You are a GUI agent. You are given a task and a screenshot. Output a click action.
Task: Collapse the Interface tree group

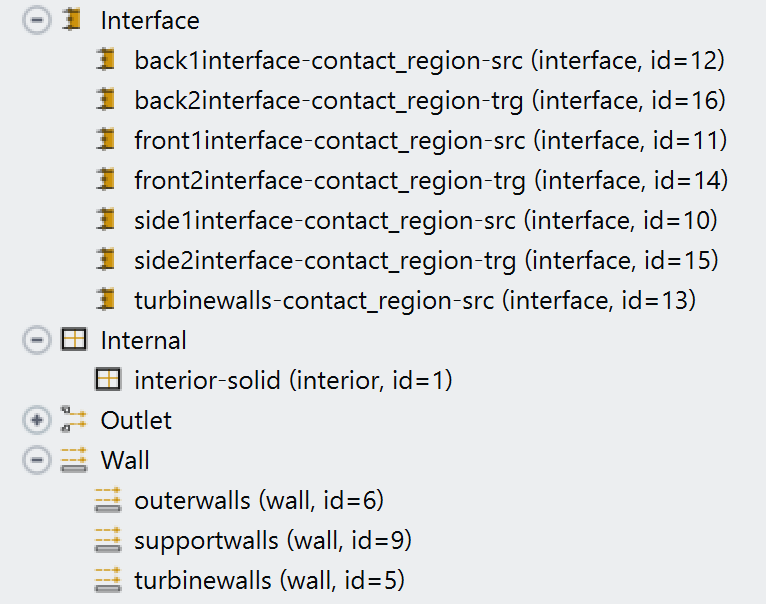36,20
